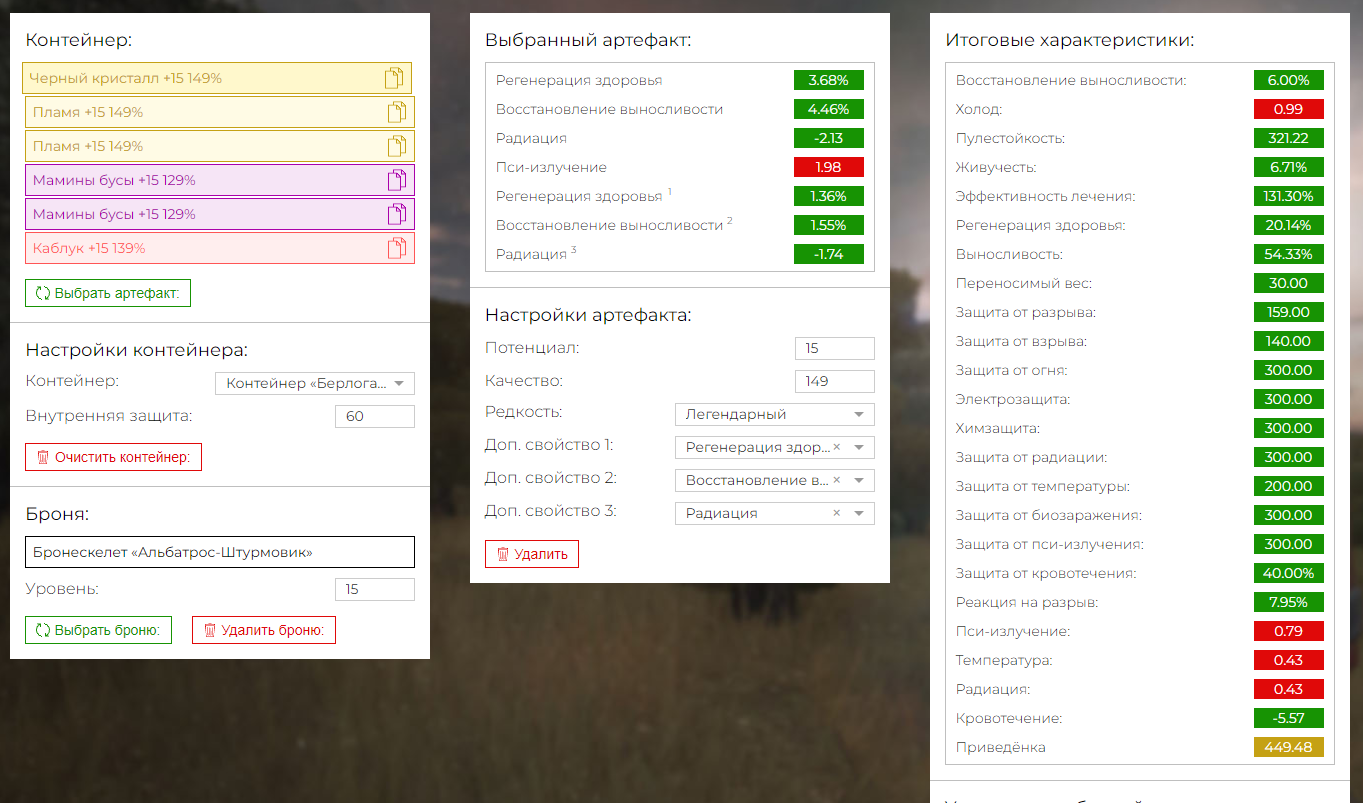Focus the Внутренняя защита field

coord(375,416)
